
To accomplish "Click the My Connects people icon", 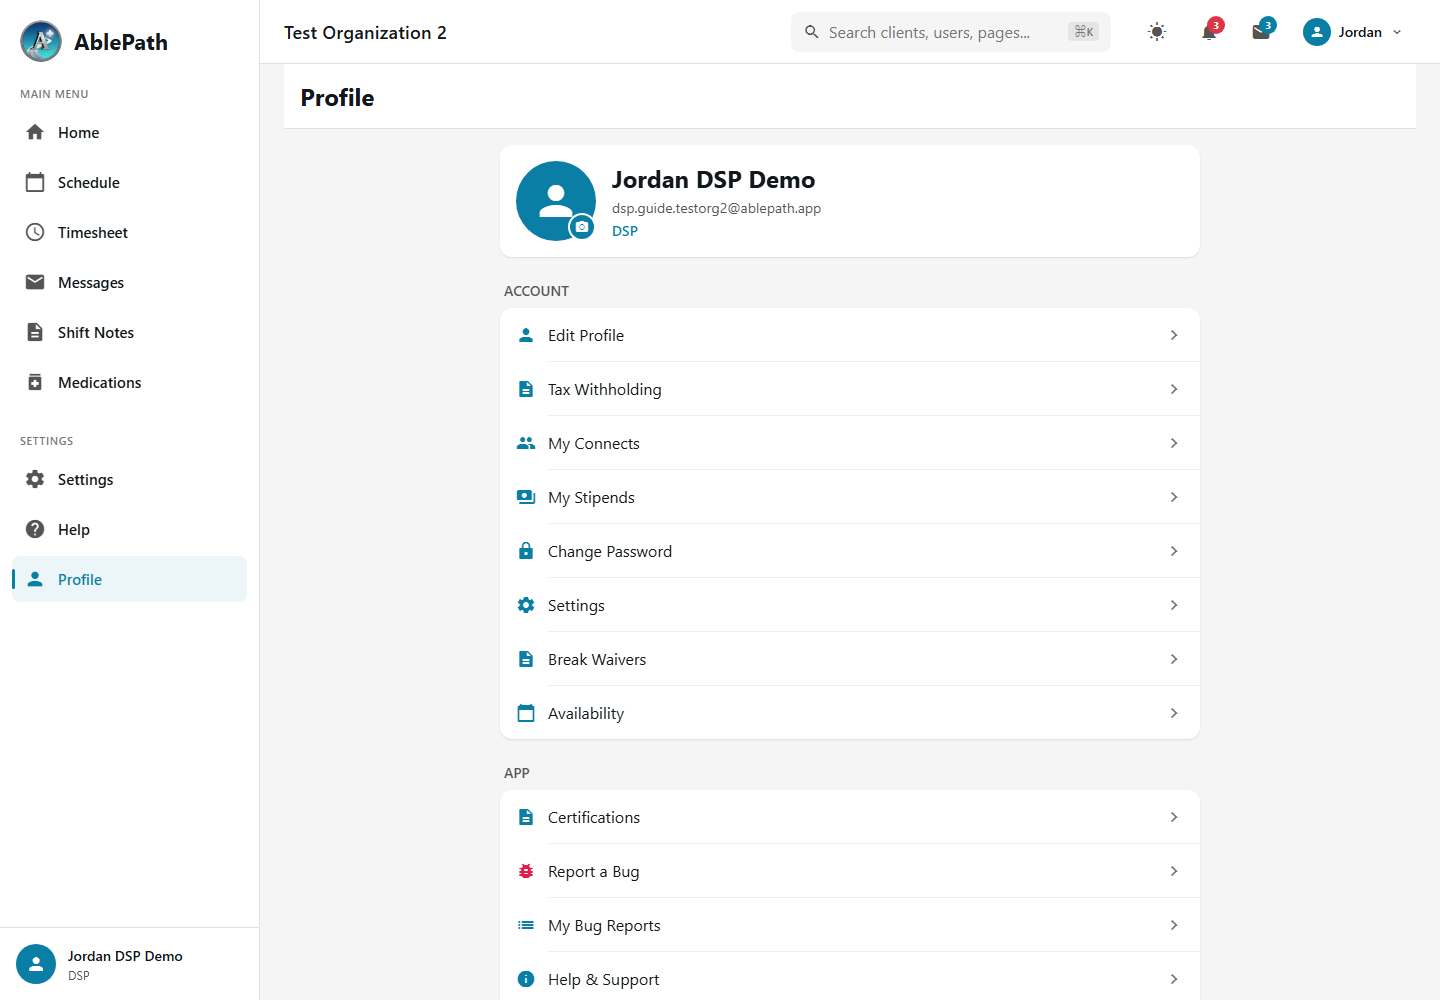I will 526,443.
